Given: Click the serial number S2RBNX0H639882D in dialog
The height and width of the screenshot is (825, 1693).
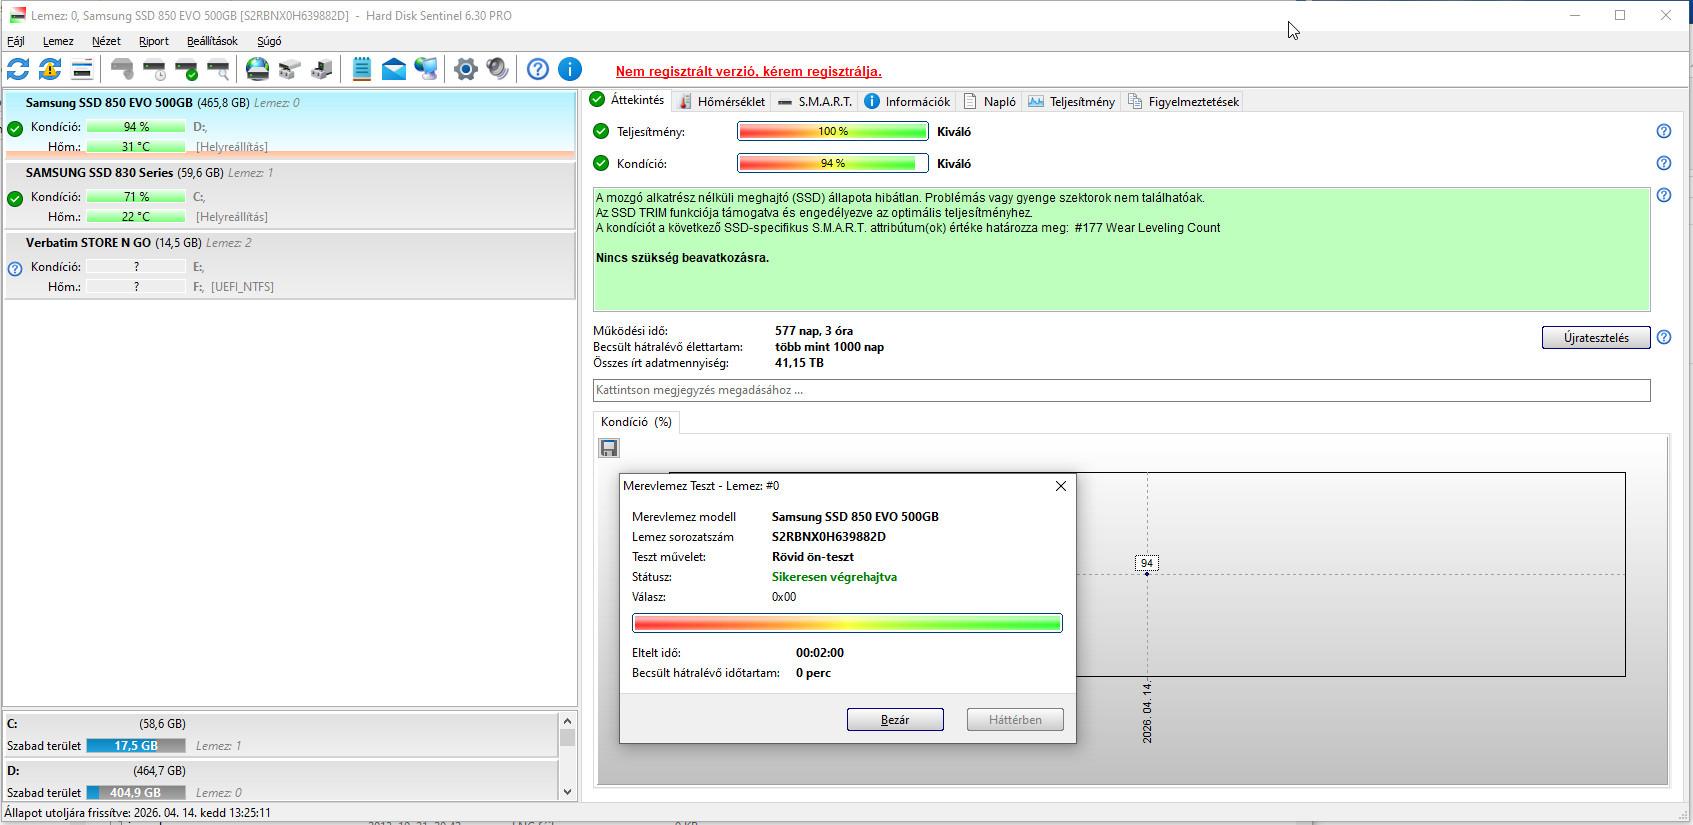Looking at the screenshot, I should pos(828,537).
